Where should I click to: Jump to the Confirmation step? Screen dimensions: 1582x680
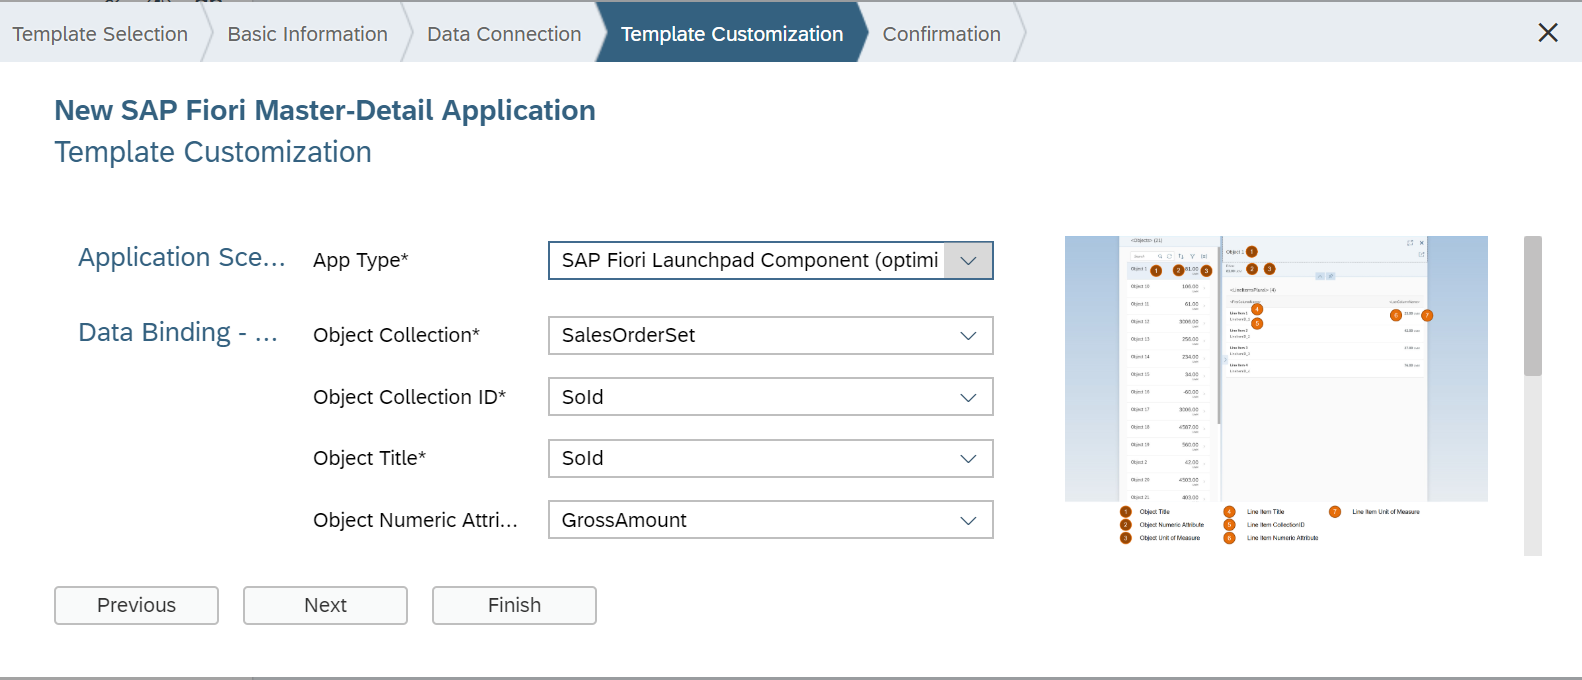pyautogui.click(x=941, y=34)
